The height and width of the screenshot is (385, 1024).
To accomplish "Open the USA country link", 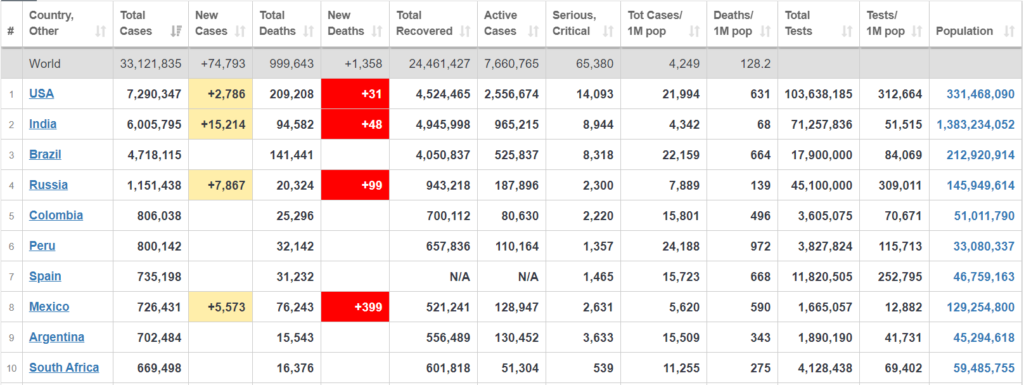I will tap(41, 94).
